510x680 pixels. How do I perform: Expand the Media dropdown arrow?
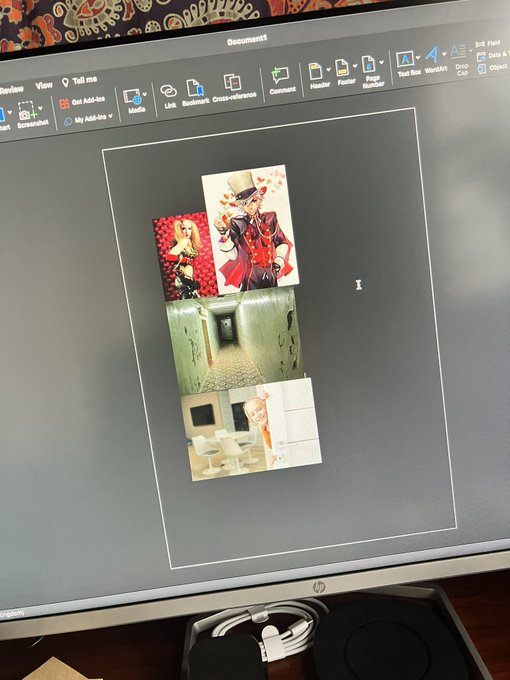click(144, 94)
